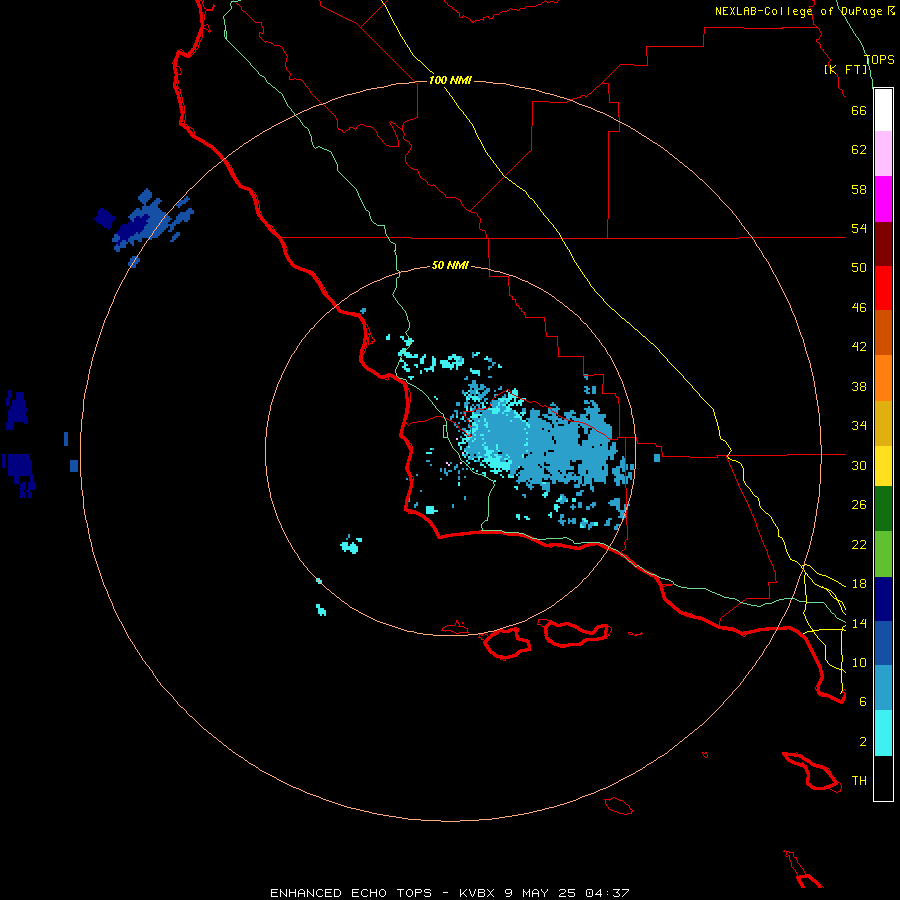
Task: Click the white swatch in the tops legend
Action: [x=883, y=110]
